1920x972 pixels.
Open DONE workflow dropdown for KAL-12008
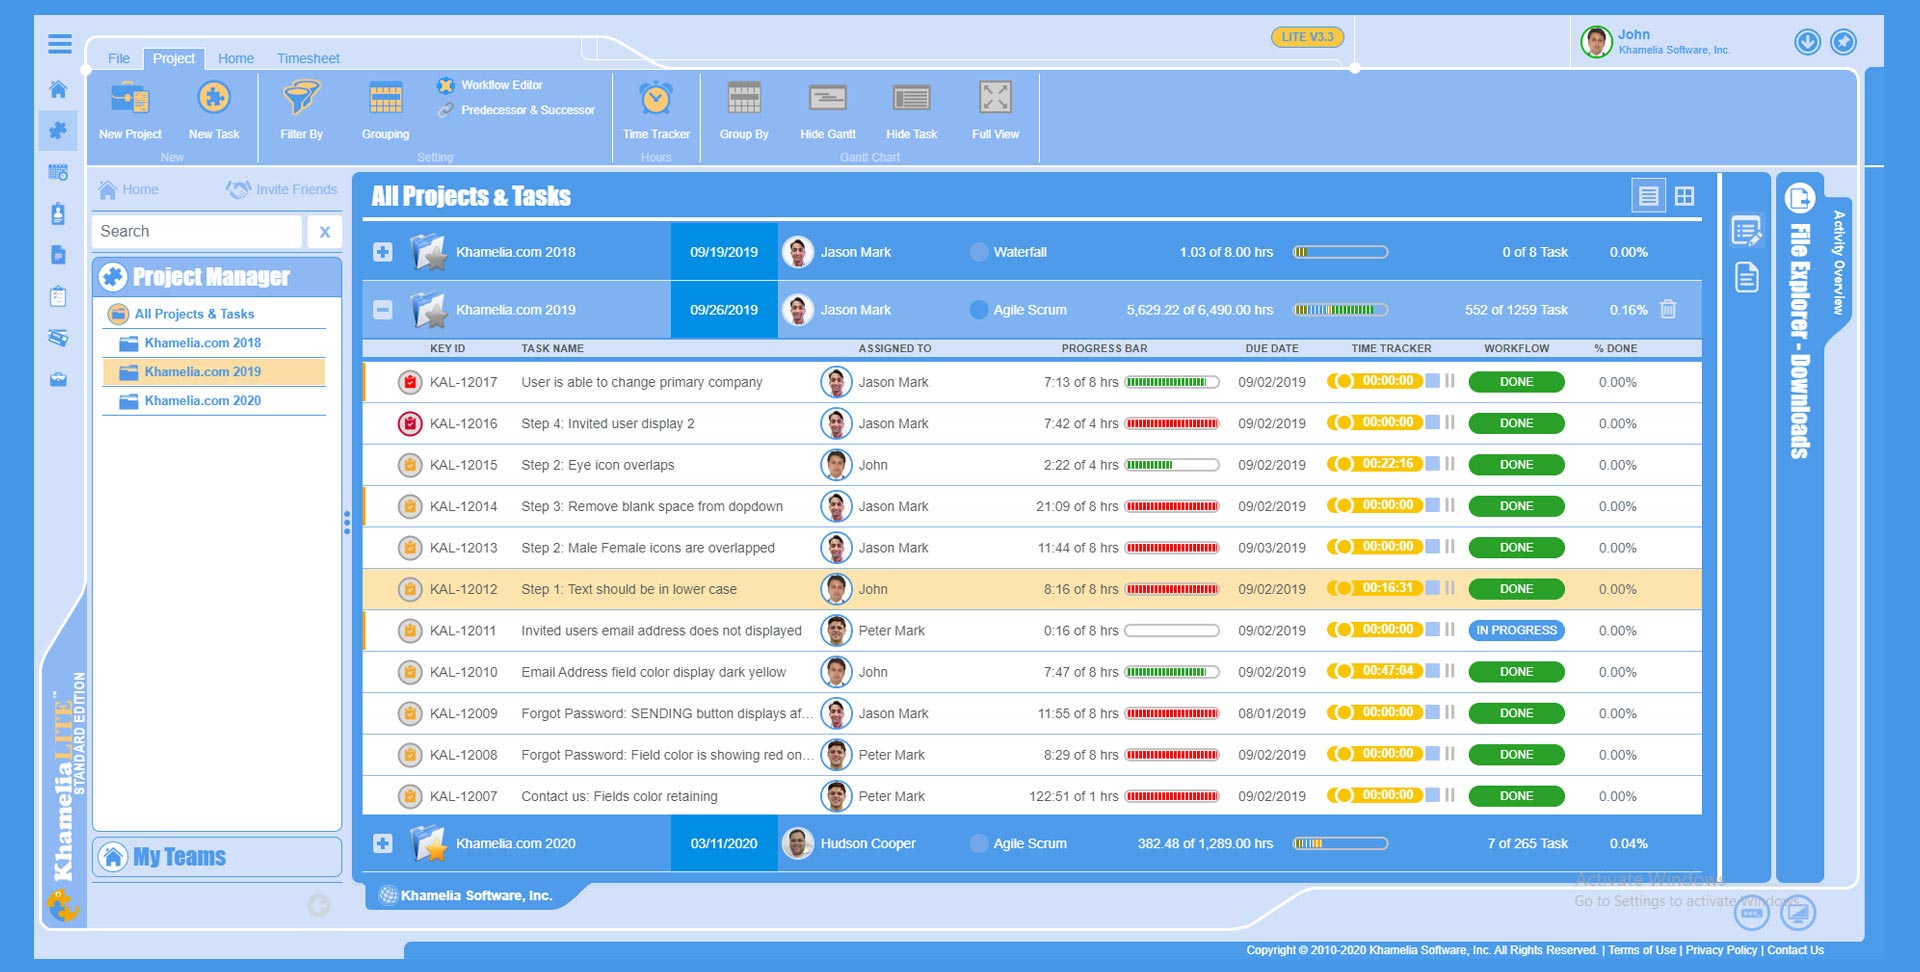(x=1516, y=755)
